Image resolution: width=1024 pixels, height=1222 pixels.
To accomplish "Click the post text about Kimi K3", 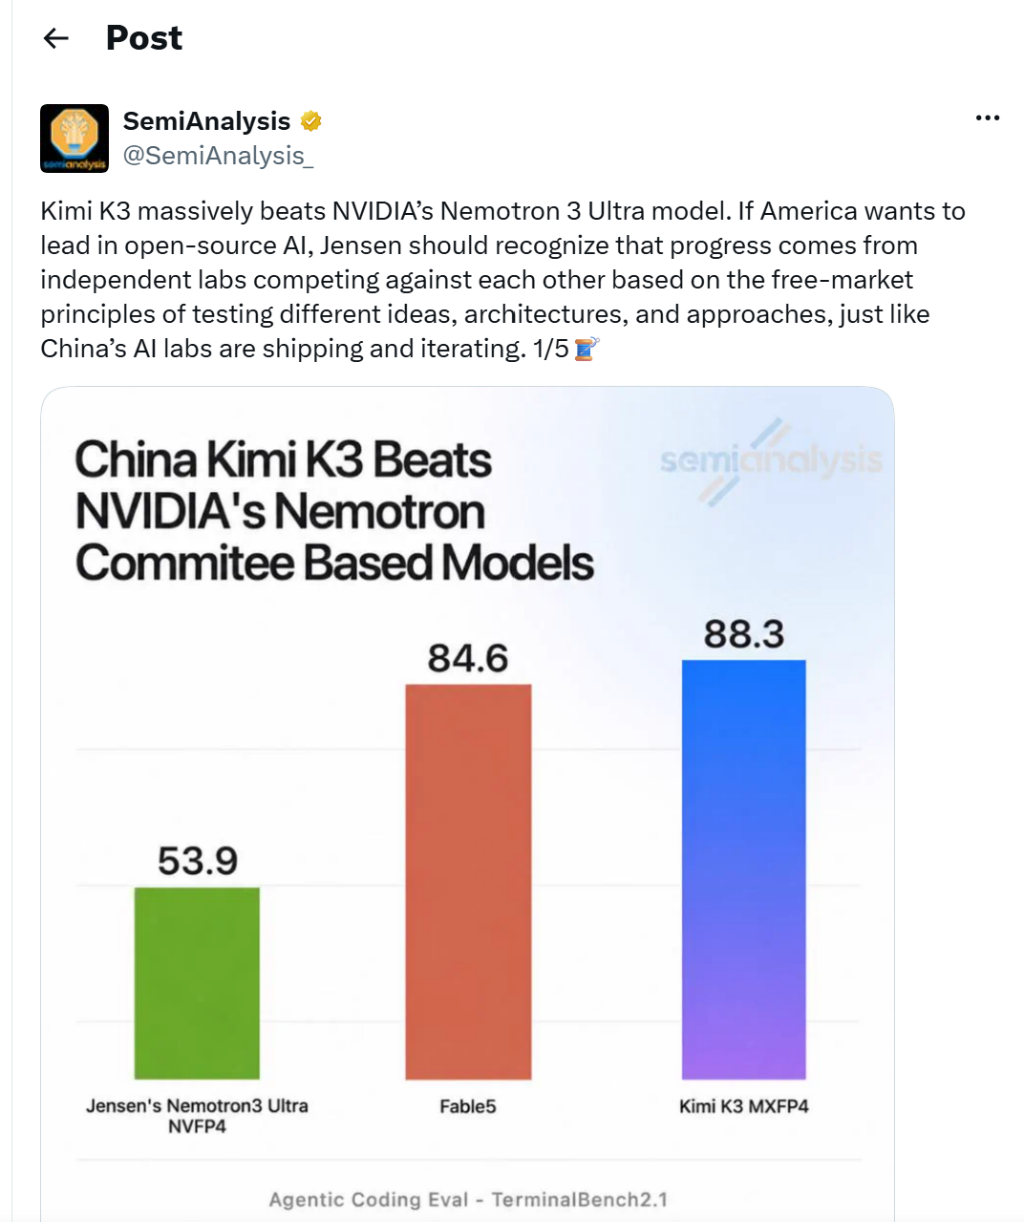I will 503,280.
